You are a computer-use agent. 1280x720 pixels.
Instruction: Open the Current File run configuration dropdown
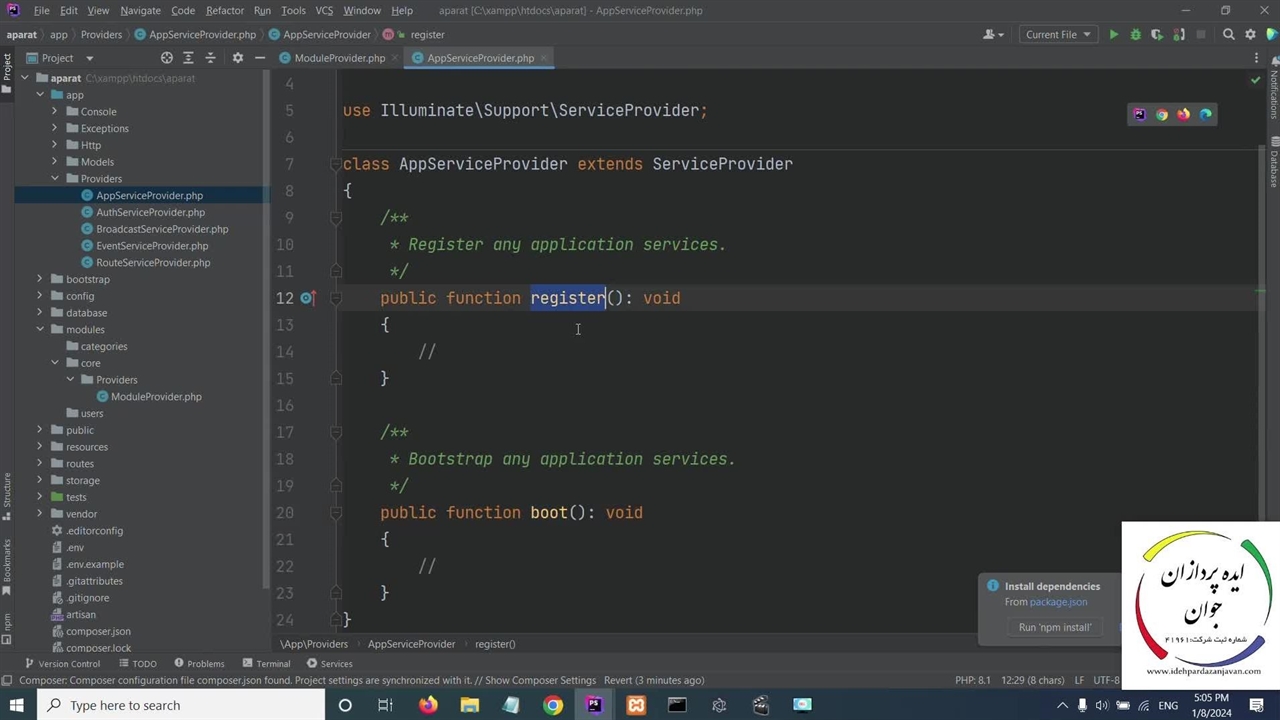click(x=1057, y=34)
